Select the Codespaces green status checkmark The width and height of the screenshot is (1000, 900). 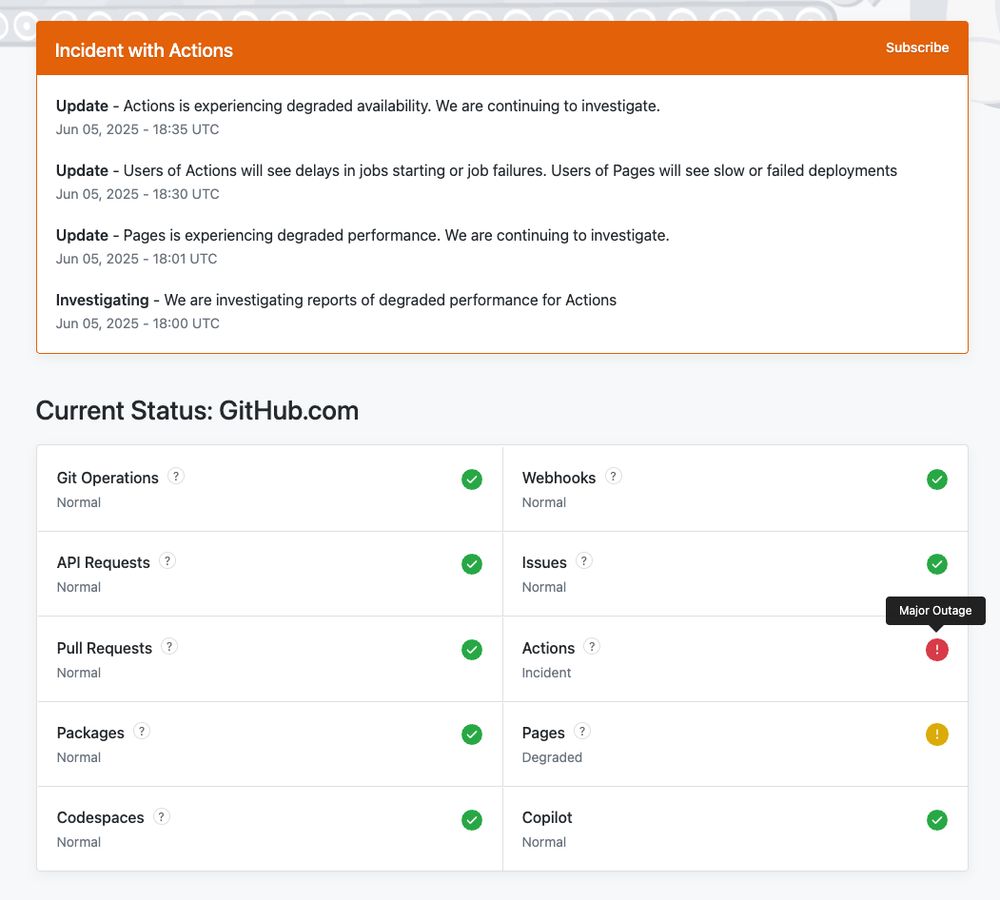click(472, 820)
